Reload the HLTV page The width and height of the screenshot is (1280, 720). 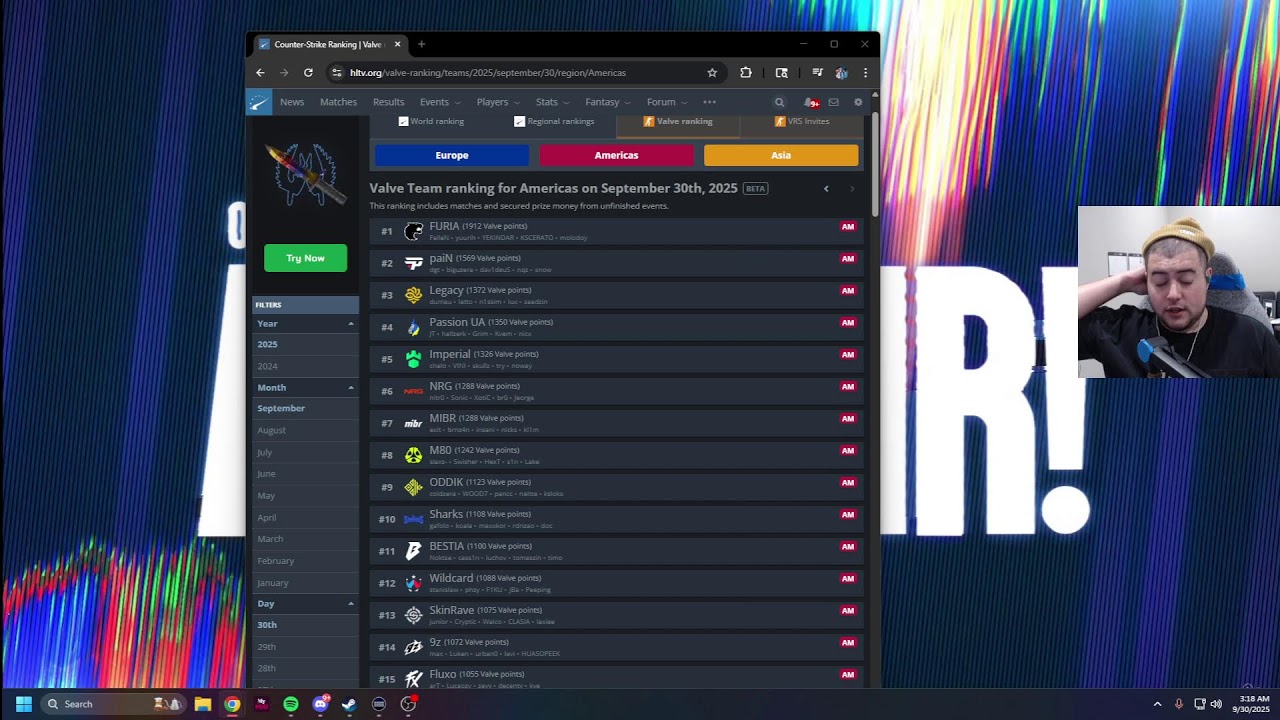[x=308, y=73]
